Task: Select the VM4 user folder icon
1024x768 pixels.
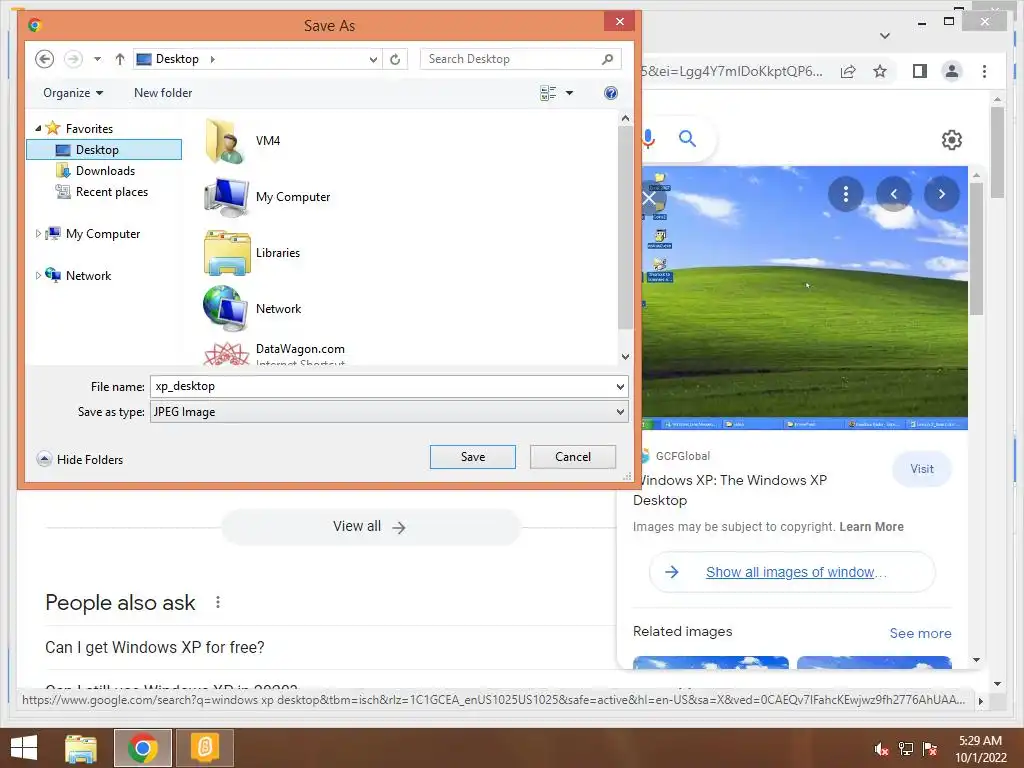Action: pyautogui.click(x=225, y=140)
